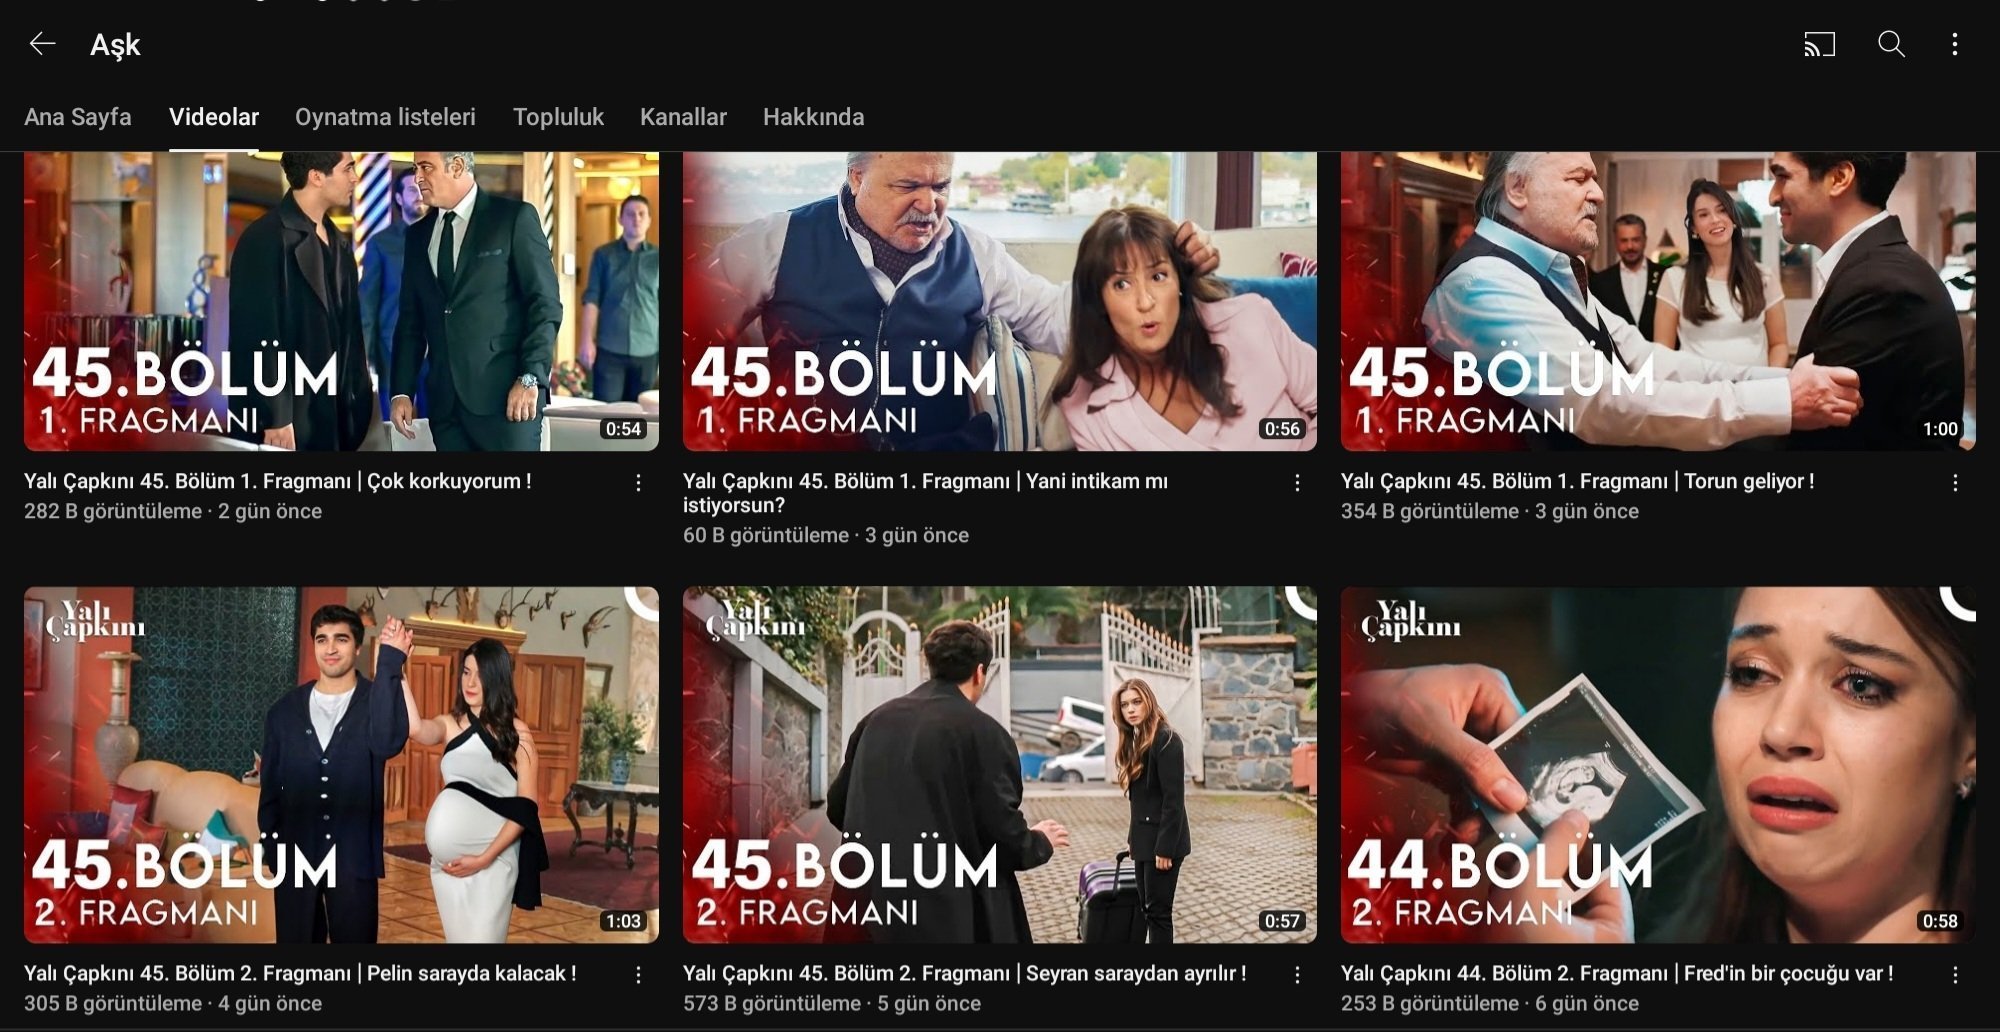Open options for 'Çok korkuyorum' video

tap(638, 483)
